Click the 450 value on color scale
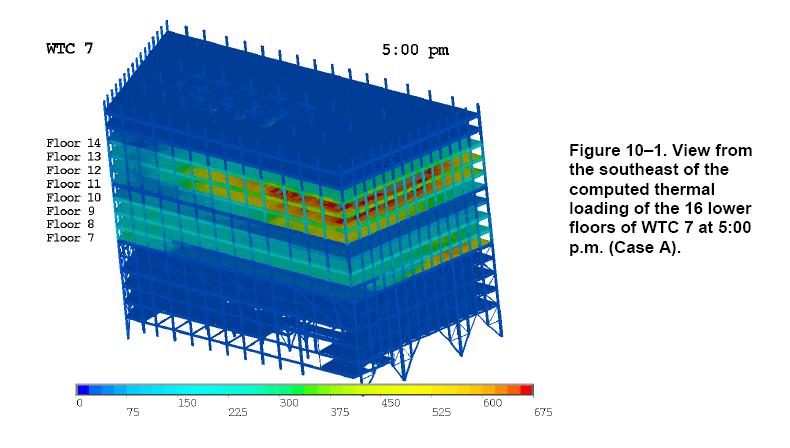 [x=390, y=403]
